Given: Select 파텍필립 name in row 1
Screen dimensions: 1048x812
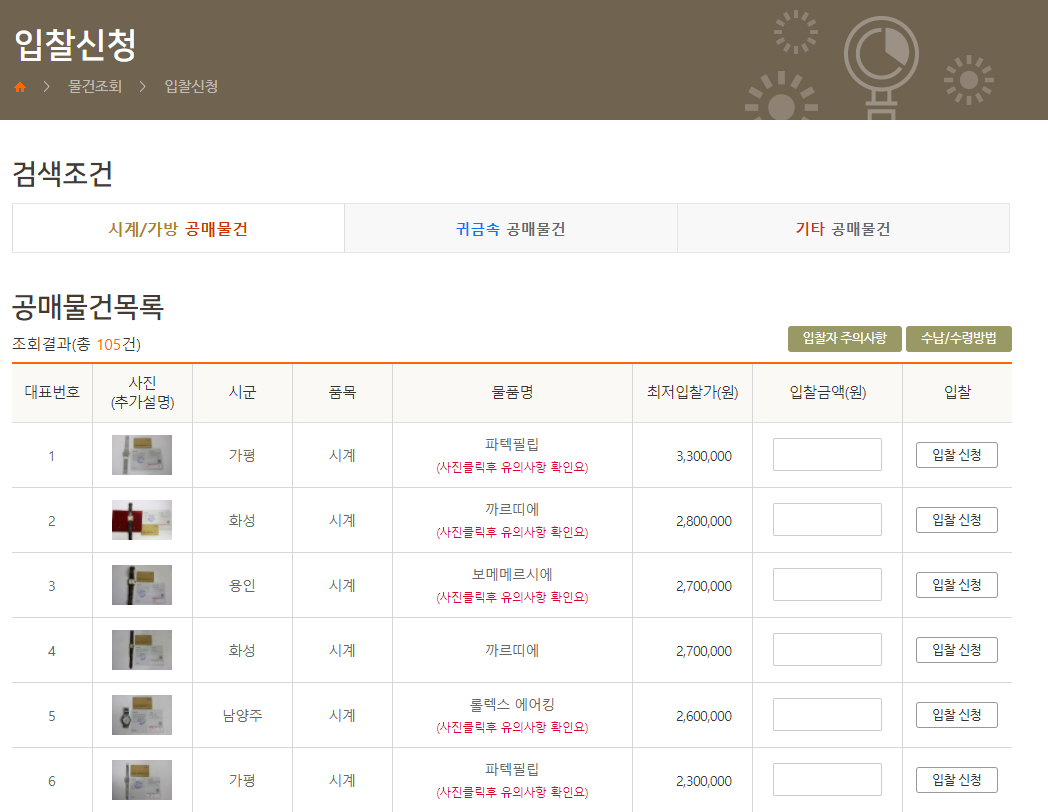Looking at the screenshot, I should coord(512,444).
